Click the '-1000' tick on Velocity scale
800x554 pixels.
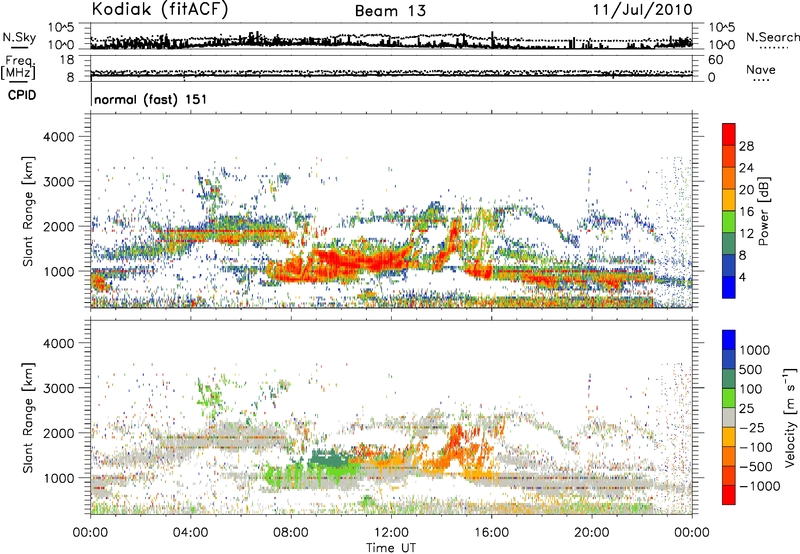[x=760, y=486]
